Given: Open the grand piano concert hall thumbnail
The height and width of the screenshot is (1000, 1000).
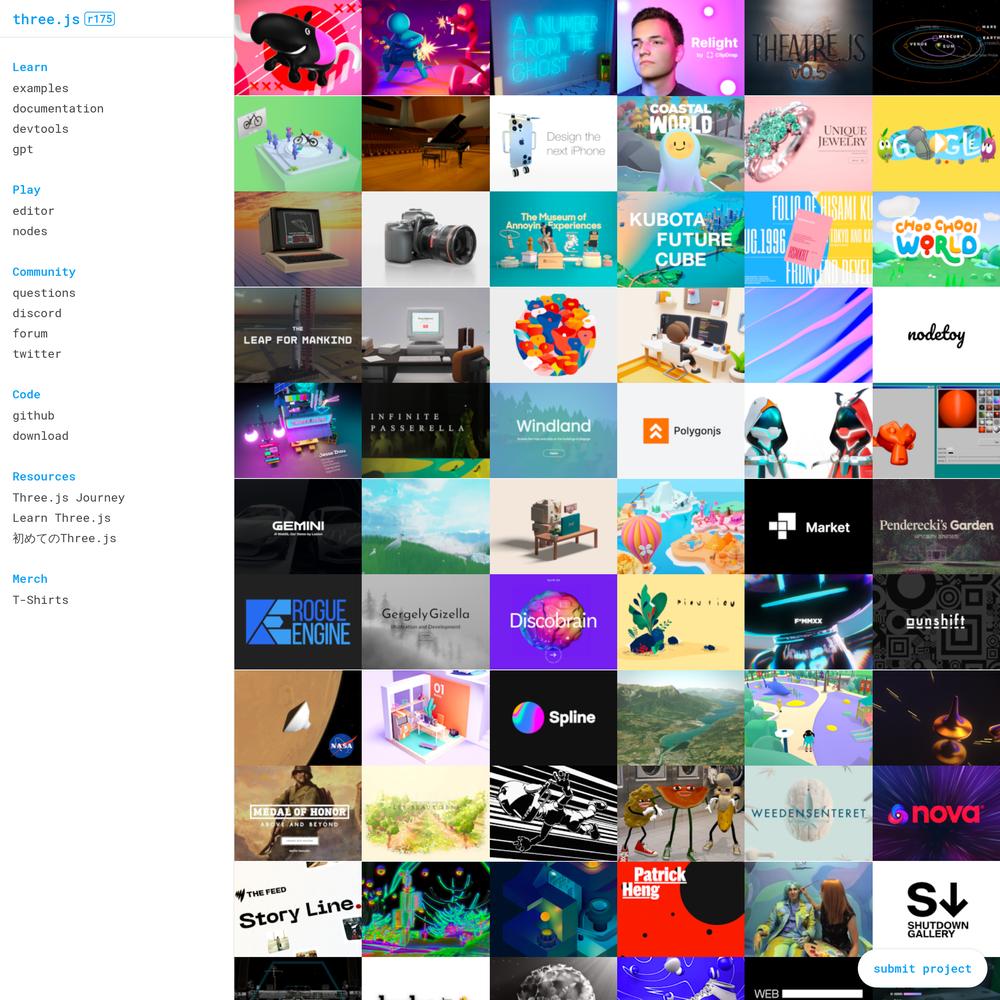Looking at the screenshot, I should 425,143.
